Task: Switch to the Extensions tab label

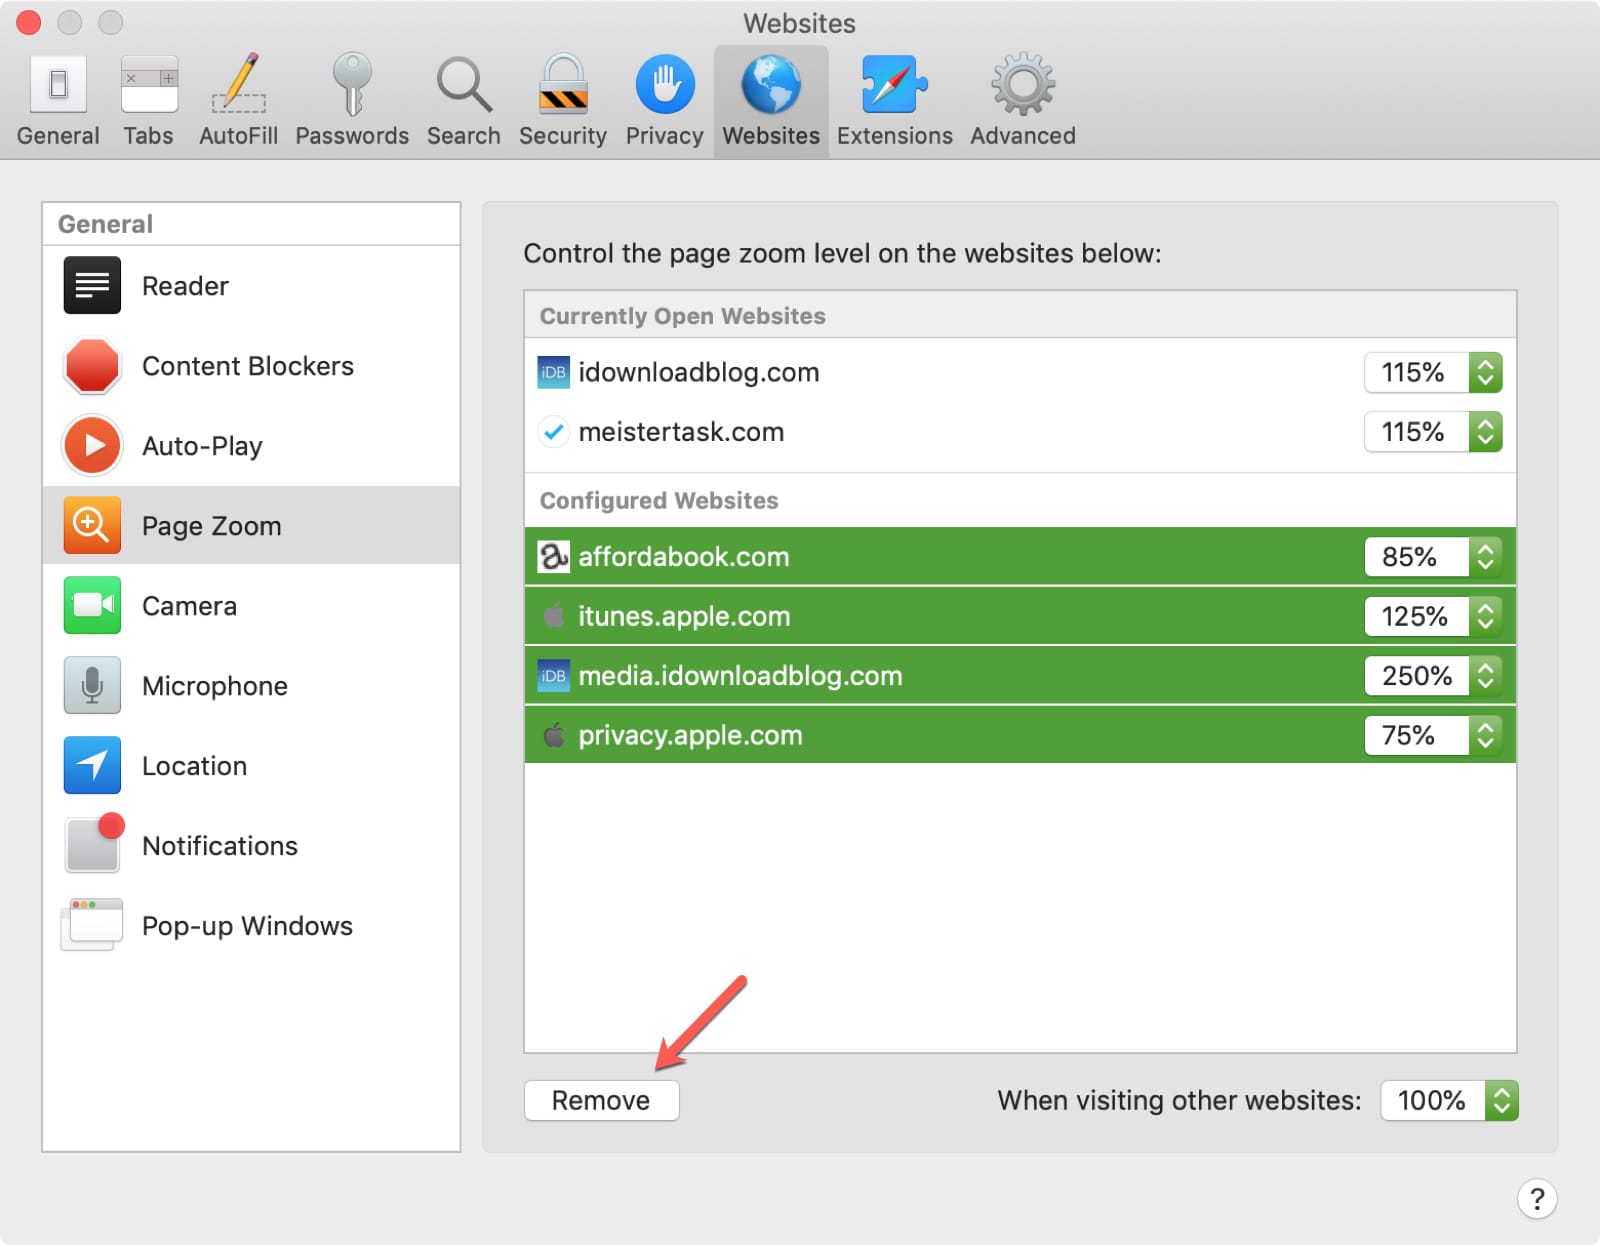Action: tap(895, 136)
